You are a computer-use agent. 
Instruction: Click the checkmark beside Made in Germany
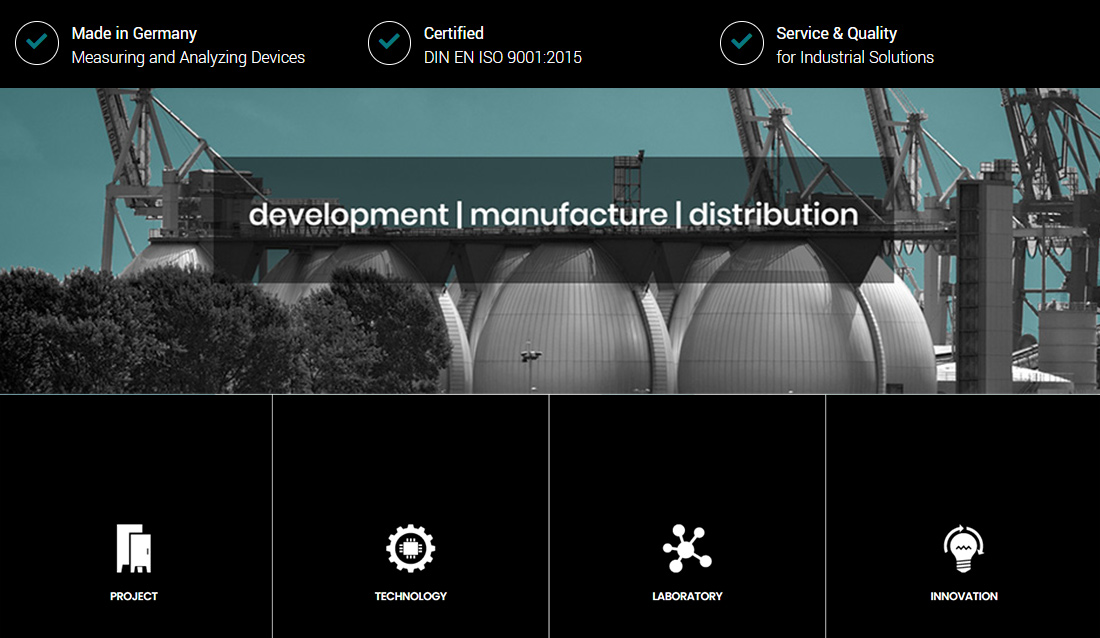(37, 43)
